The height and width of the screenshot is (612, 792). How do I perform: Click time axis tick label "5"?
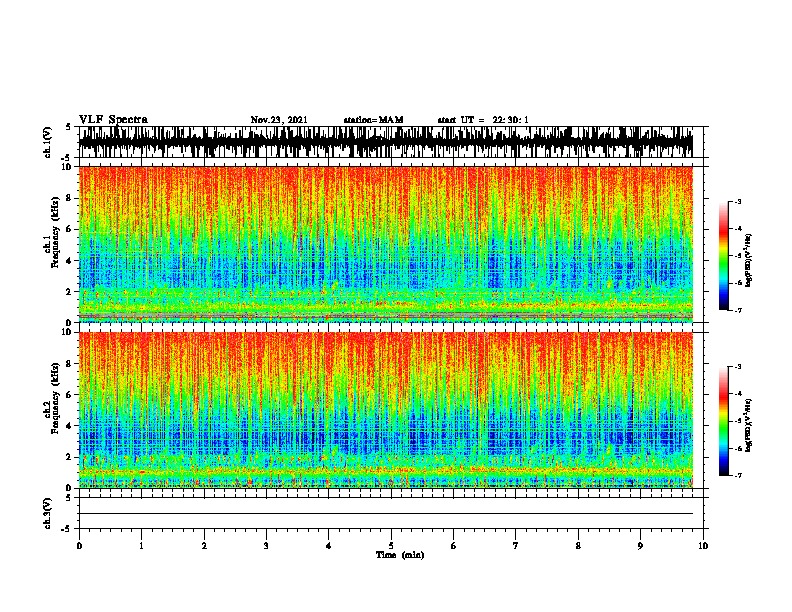tap(391, 545)
